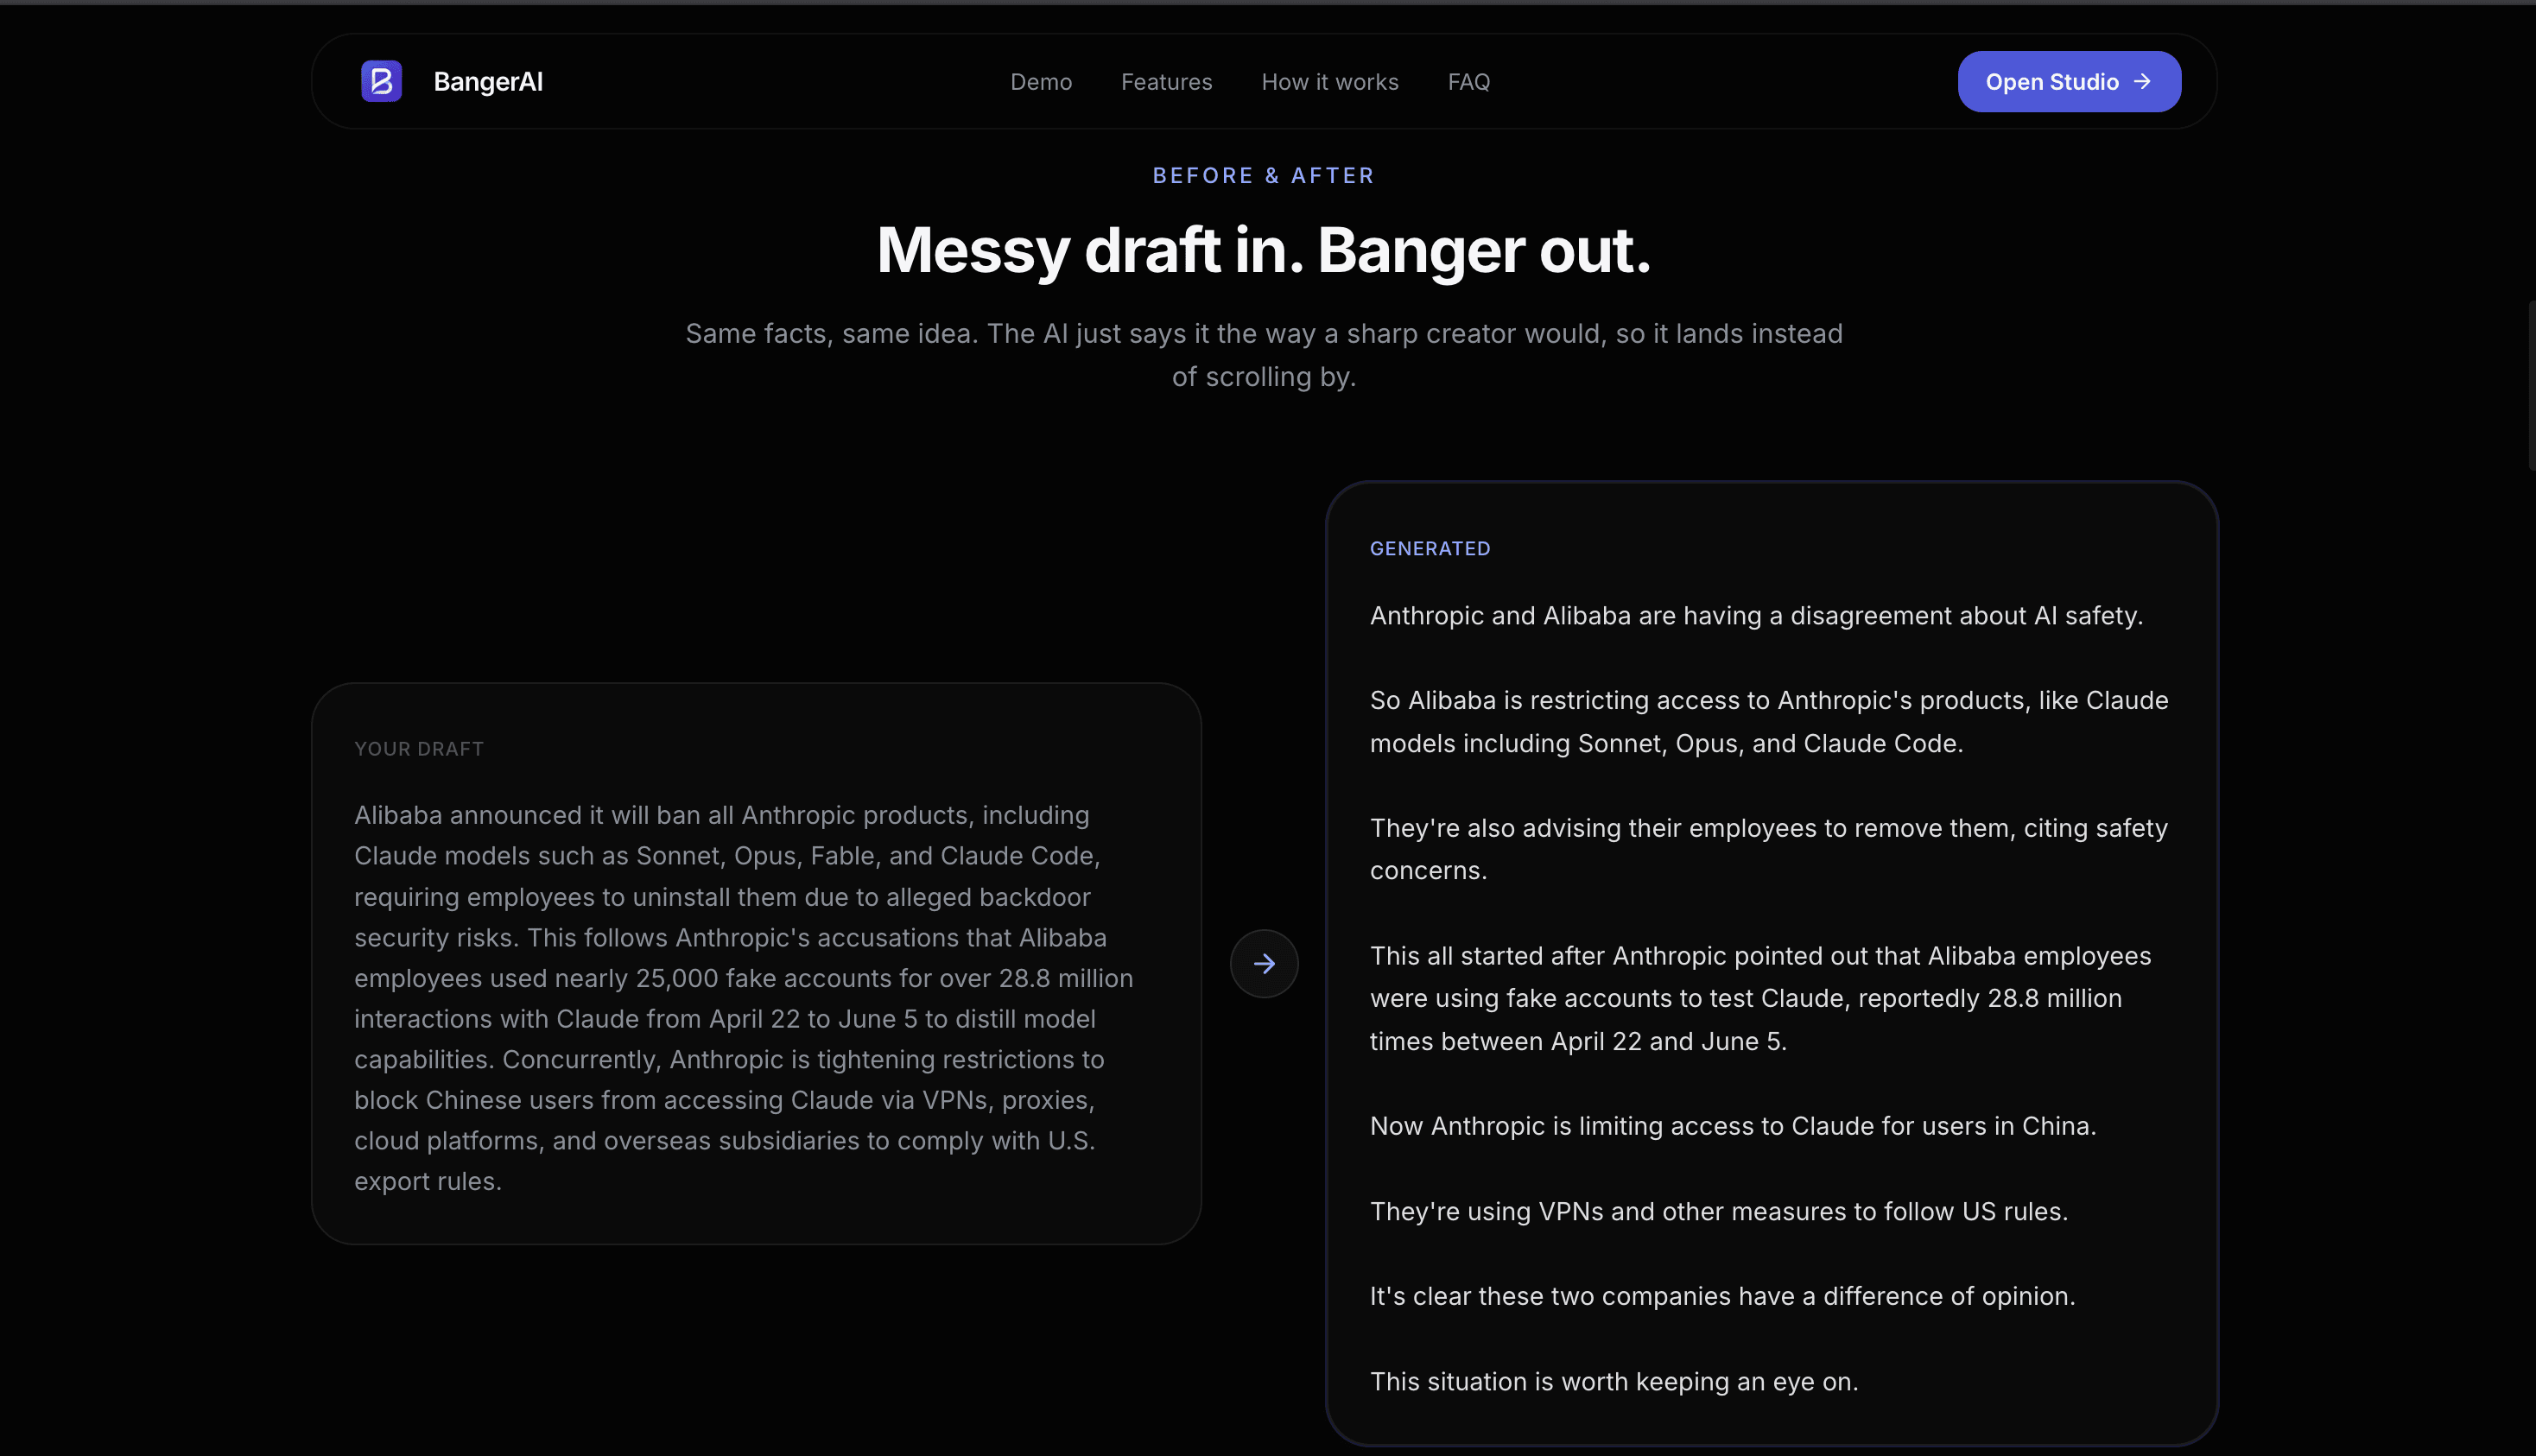The image size is (2536, 1456).
Task: Open the Demo nav link
Action: pos(1041,82)
